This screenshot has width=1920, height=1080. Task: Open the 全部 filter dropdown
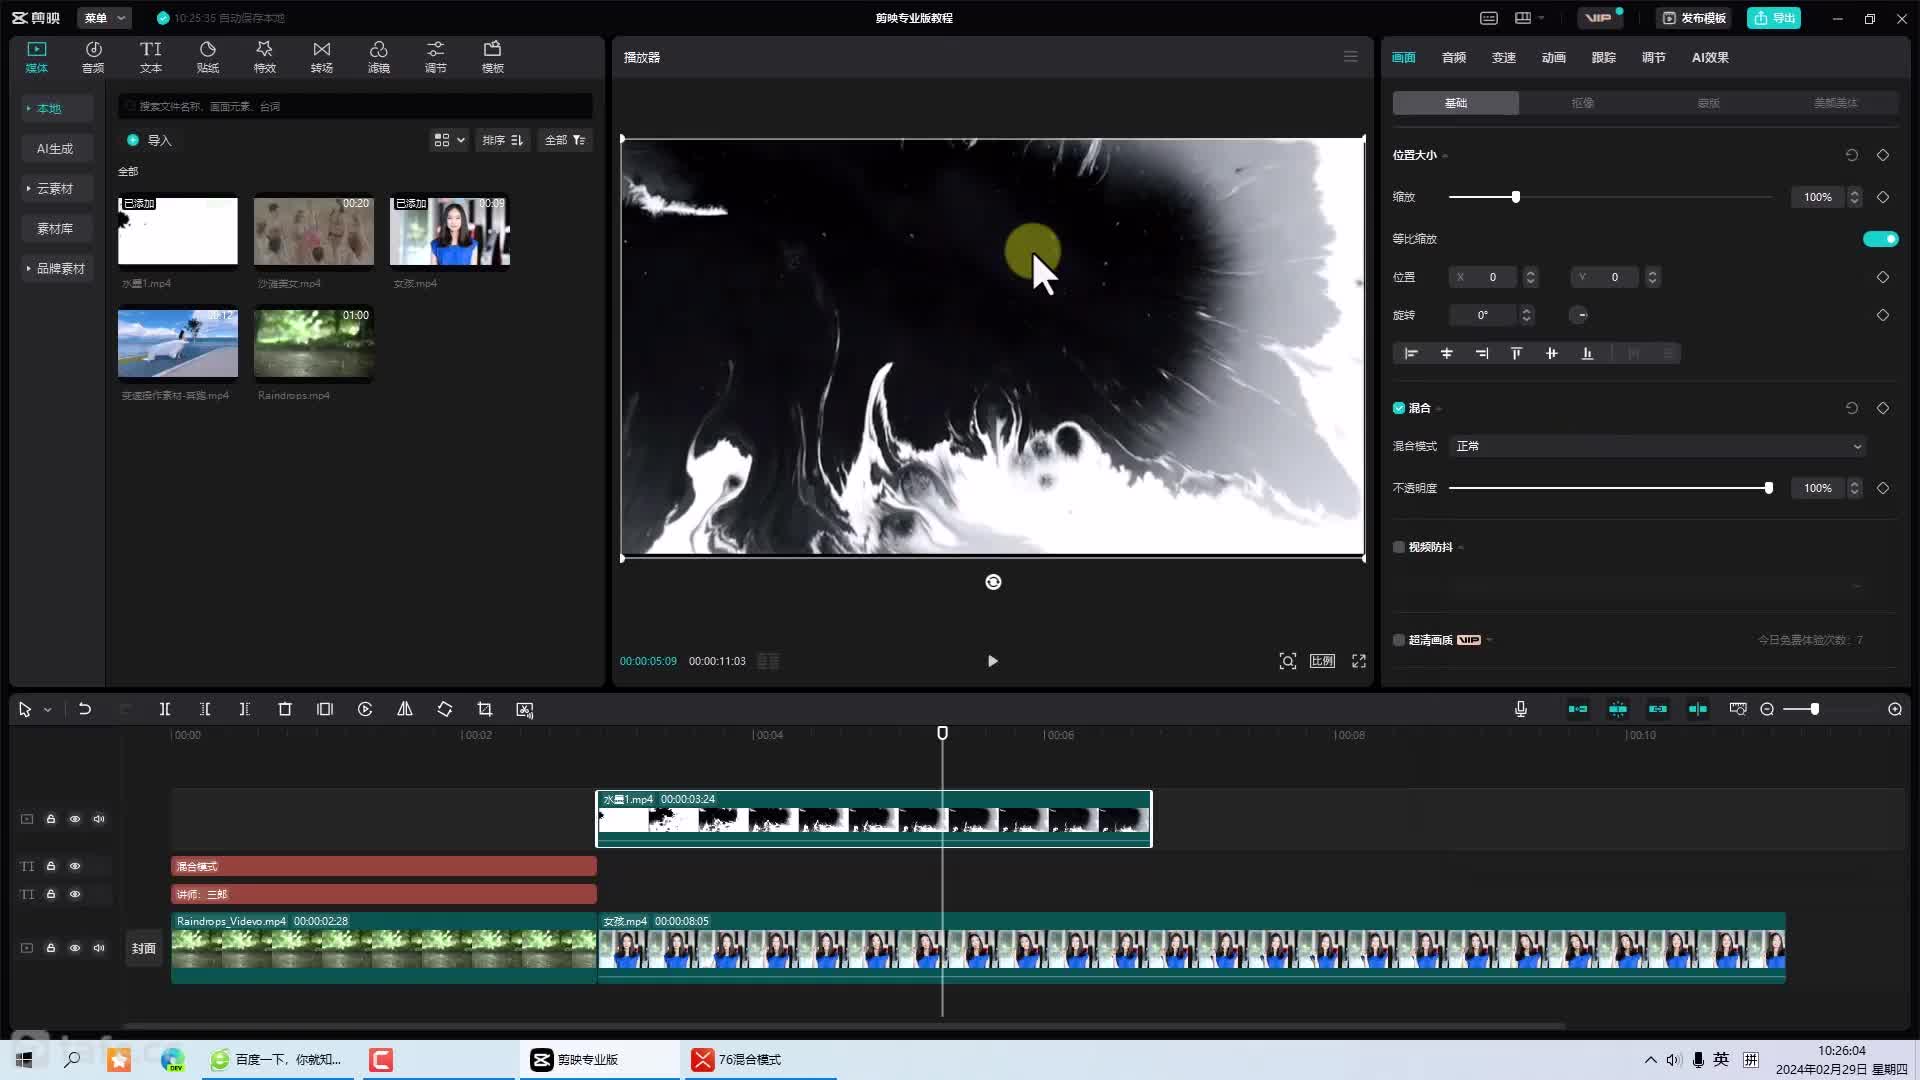click(x=565, y=140)
